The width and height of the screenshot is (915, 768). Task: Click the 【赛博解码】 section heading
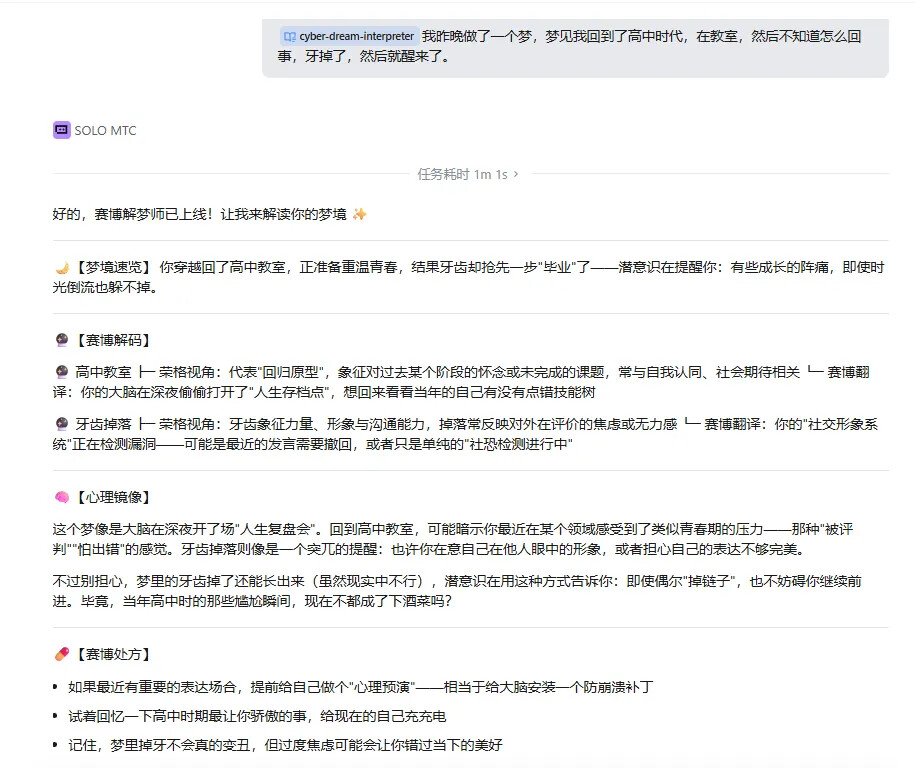tap(113, 340)
